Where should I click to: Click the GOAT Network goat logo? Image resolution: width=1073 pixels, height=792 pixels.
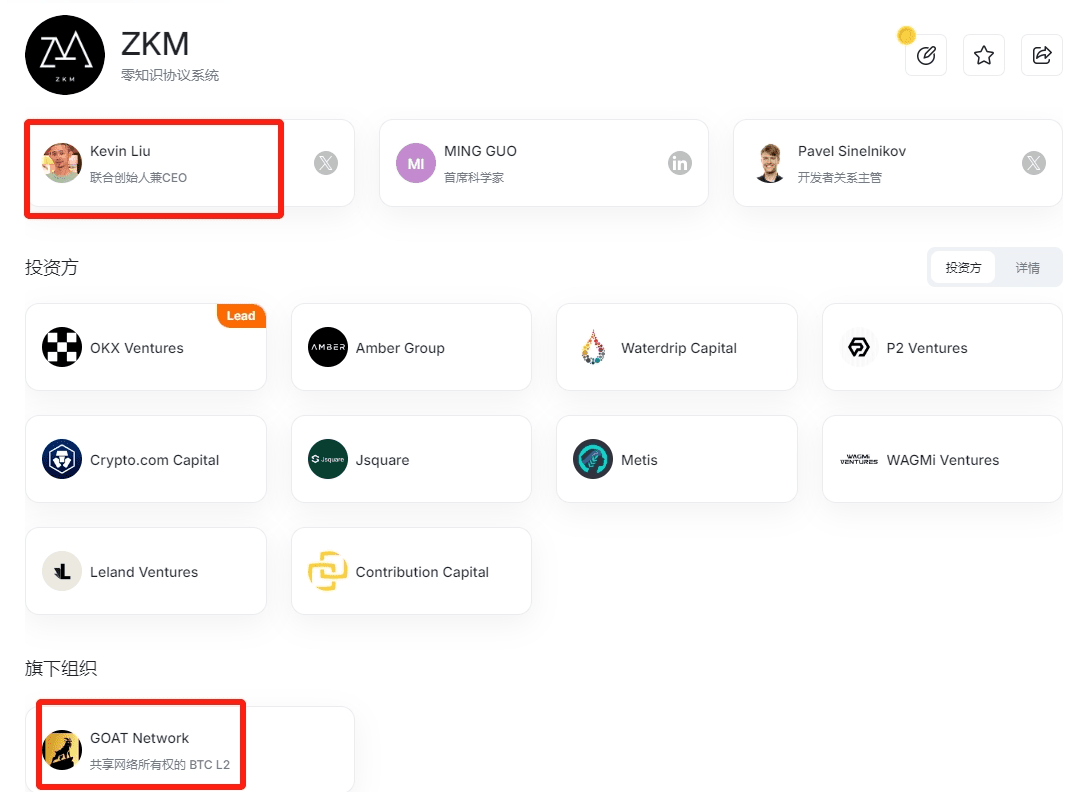pyautogui.click(x=62, y=750)
